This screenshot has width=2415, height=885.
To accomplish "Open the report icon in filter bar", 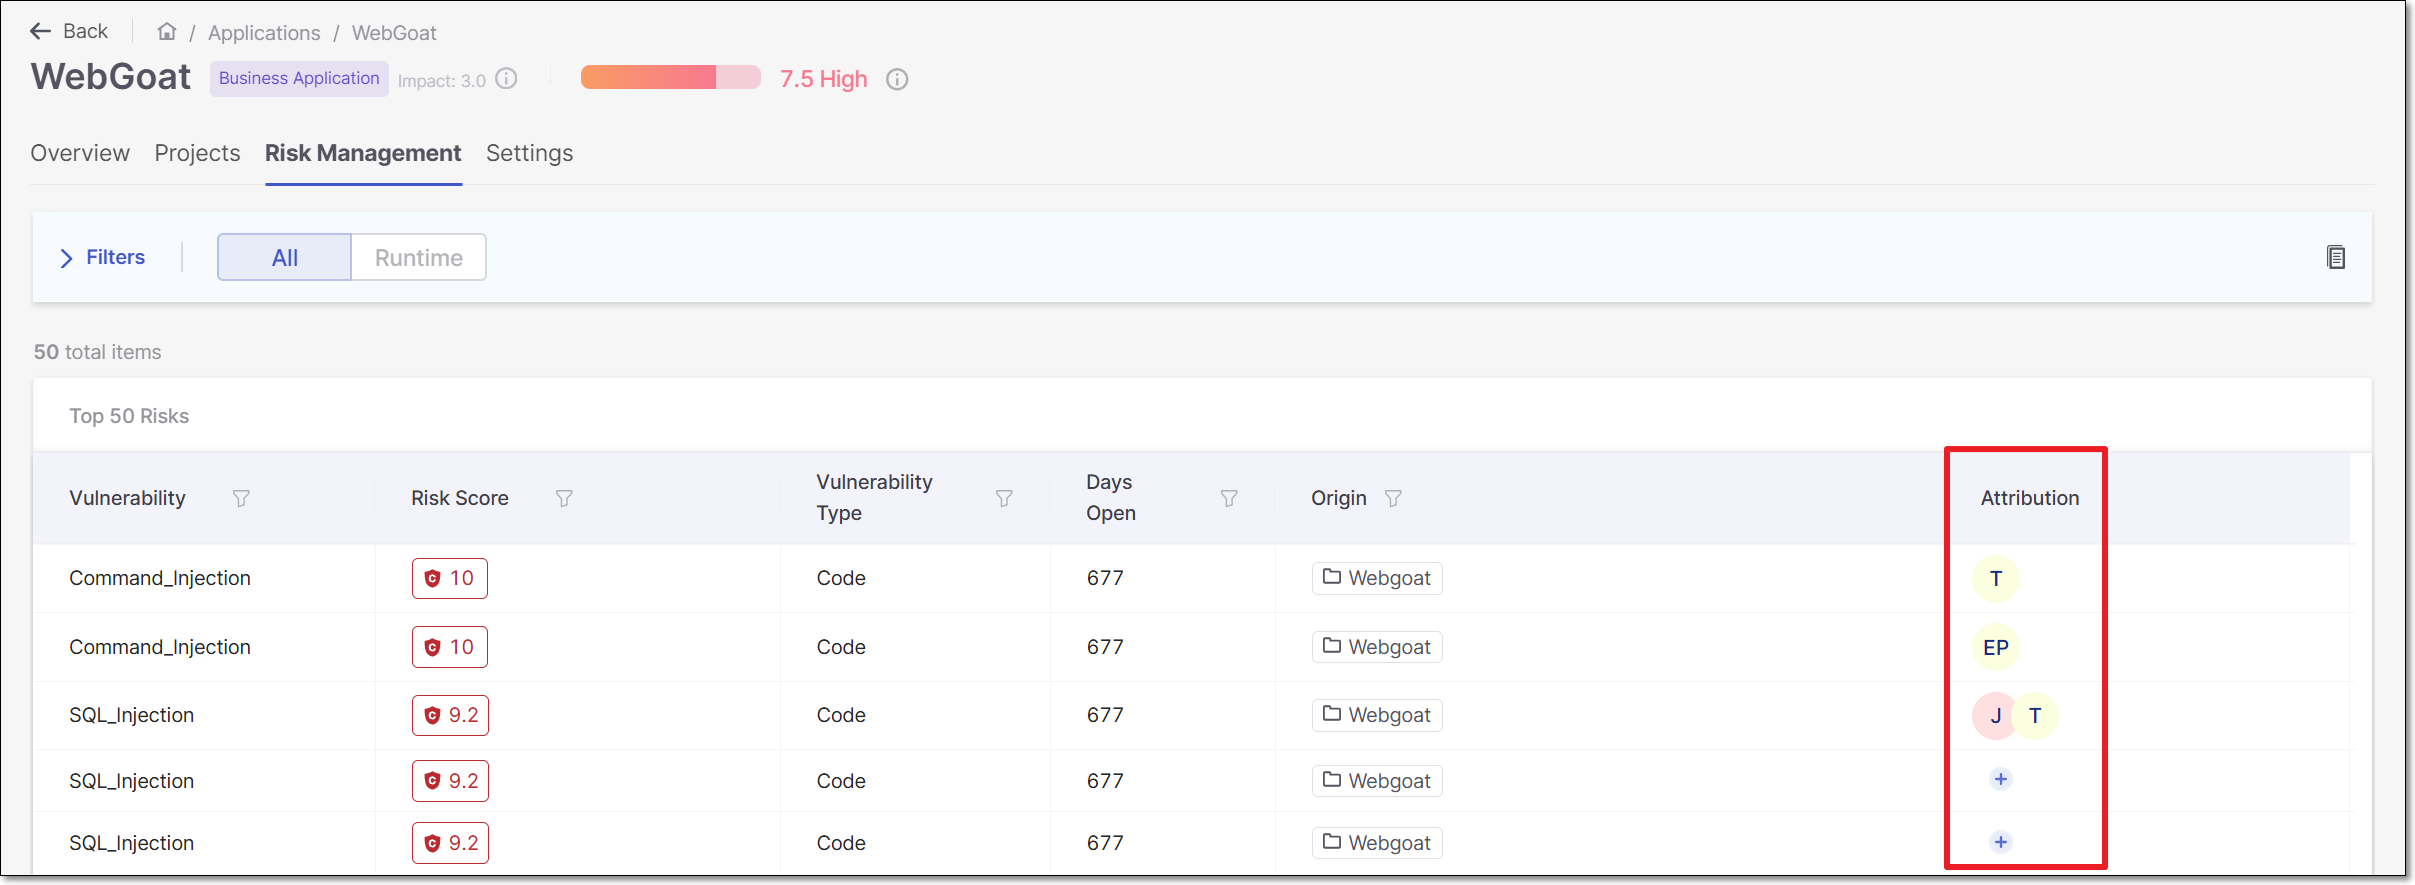I will pyautogui.click(x=2335, y=258).
